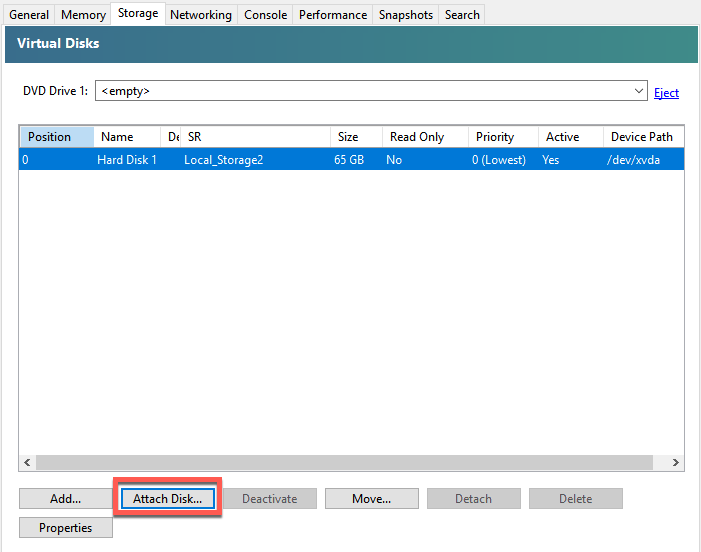Click the Delete button

575,498
